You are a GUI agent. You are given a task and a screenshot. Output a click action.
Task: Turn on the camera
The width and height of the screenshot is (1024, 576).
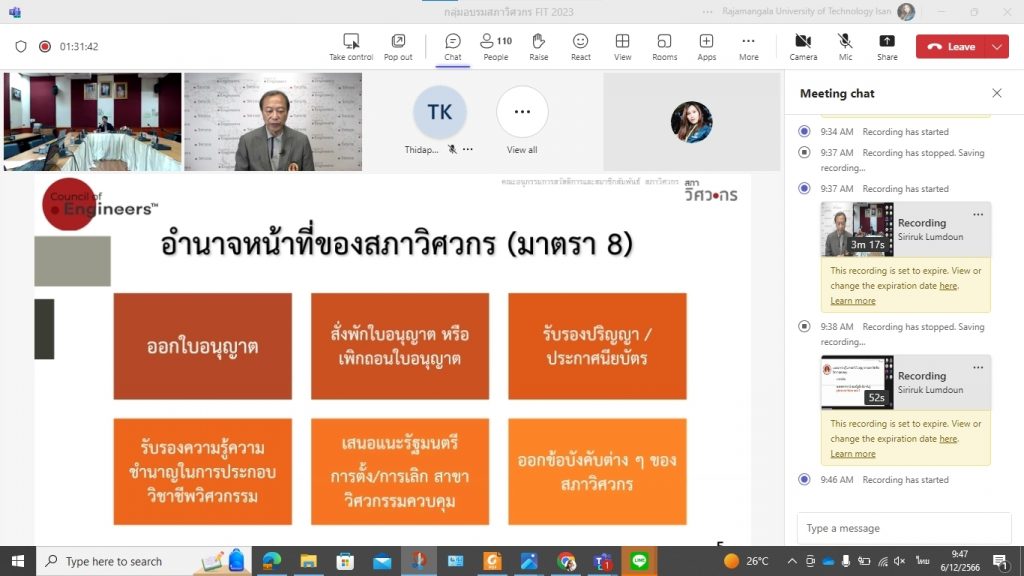(803, 46)
